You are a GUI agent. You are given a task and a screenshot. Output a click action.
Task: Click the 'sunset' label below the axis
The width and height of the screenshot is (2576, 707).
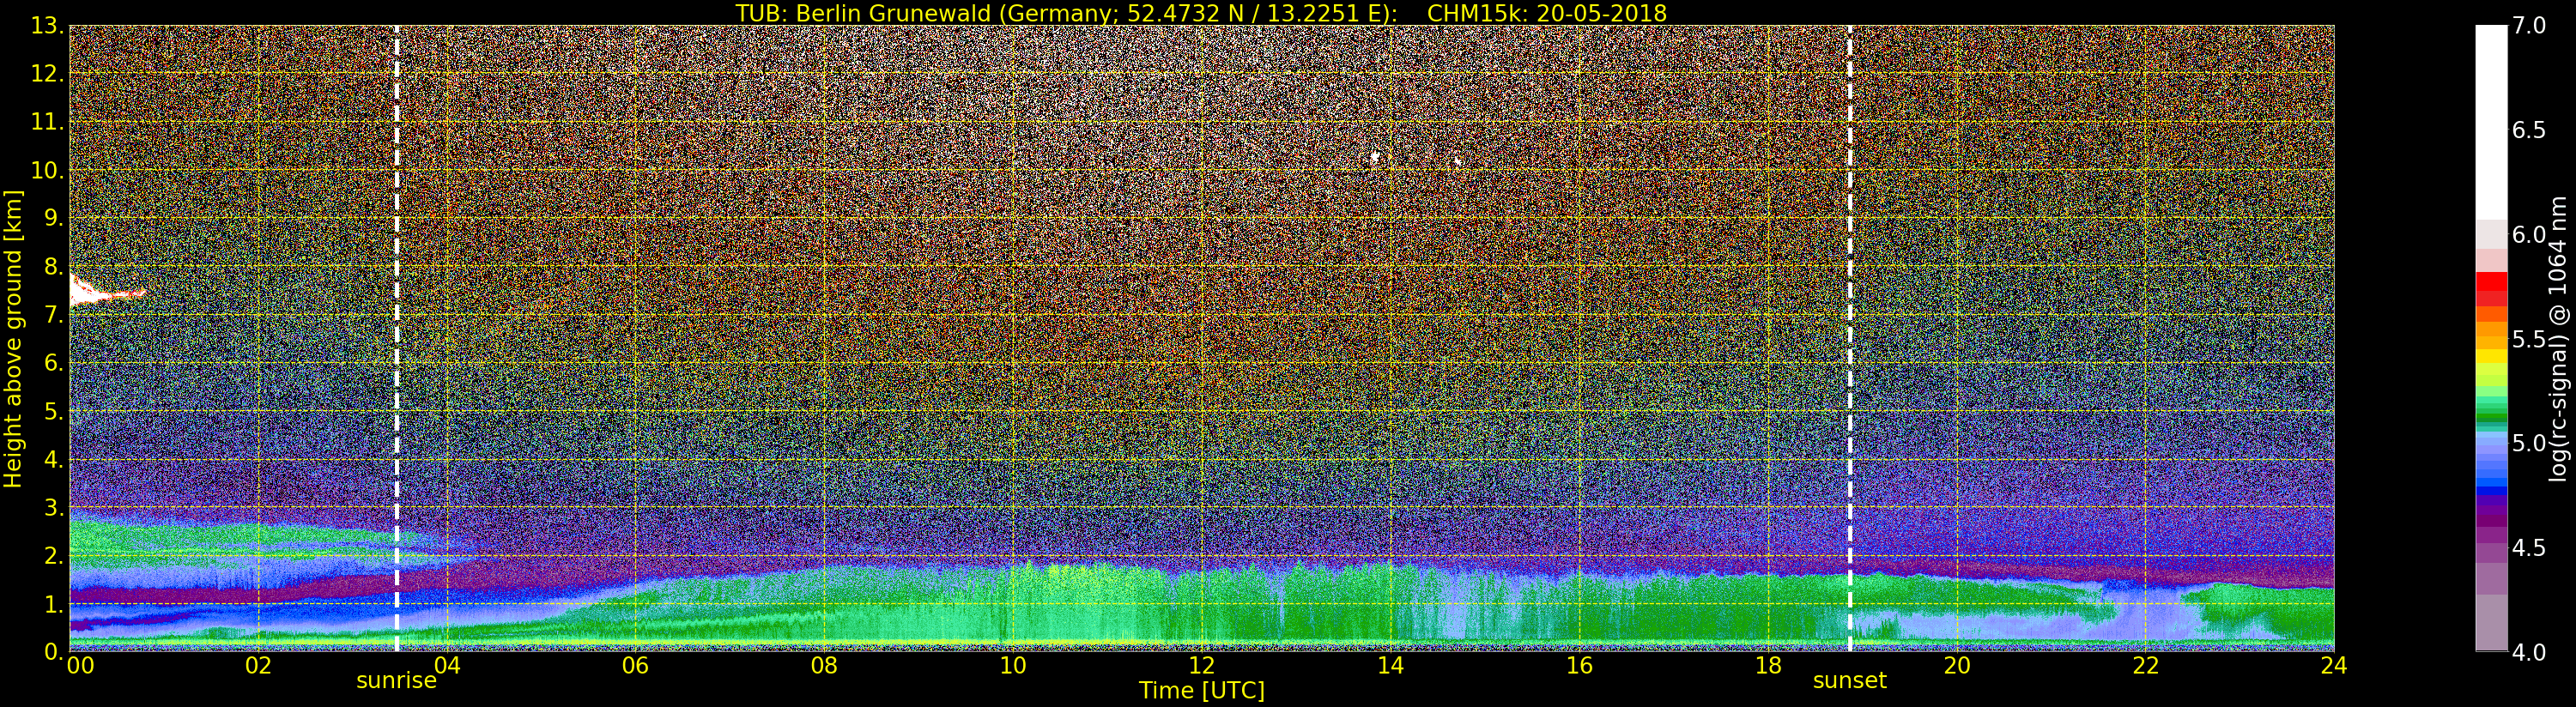[1850, 681]
